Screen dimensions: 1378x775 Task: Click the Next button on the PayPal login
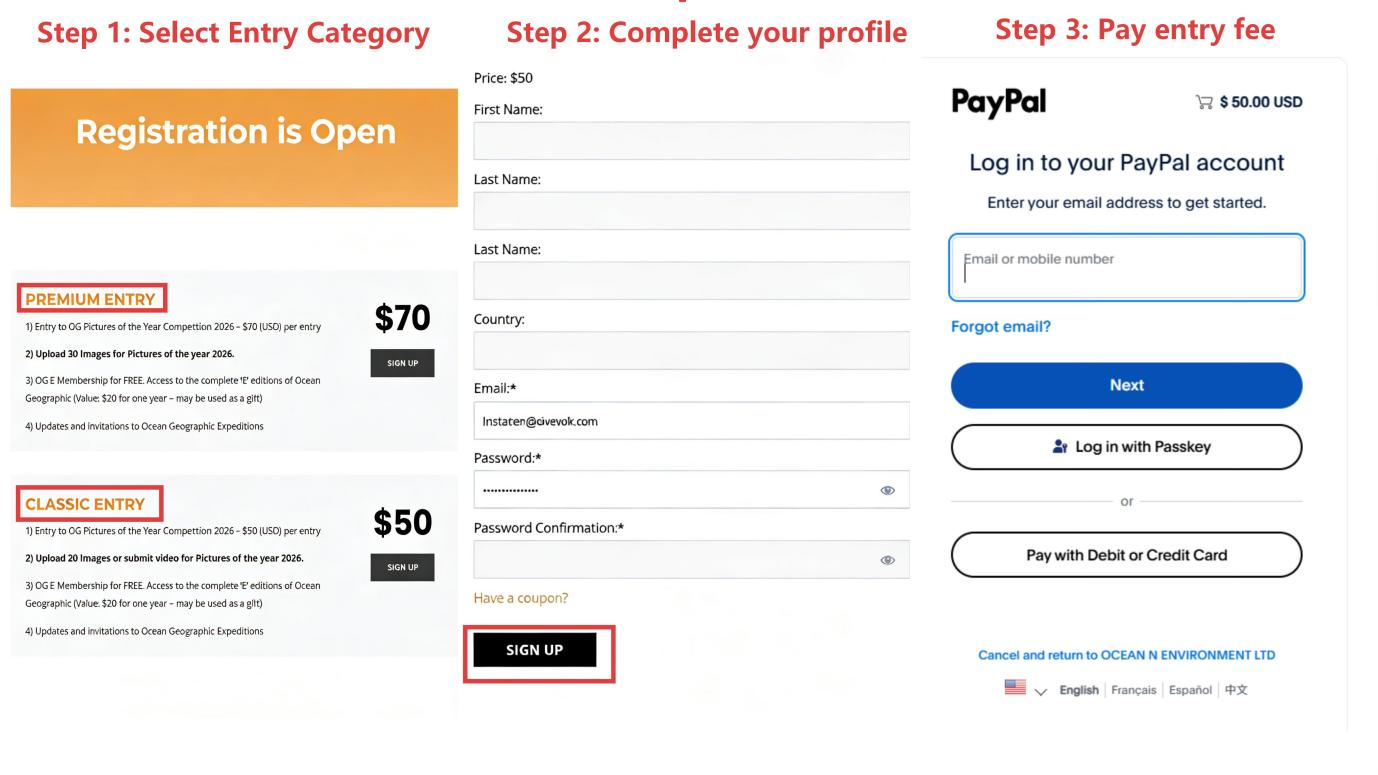[x=1126, y=385]
